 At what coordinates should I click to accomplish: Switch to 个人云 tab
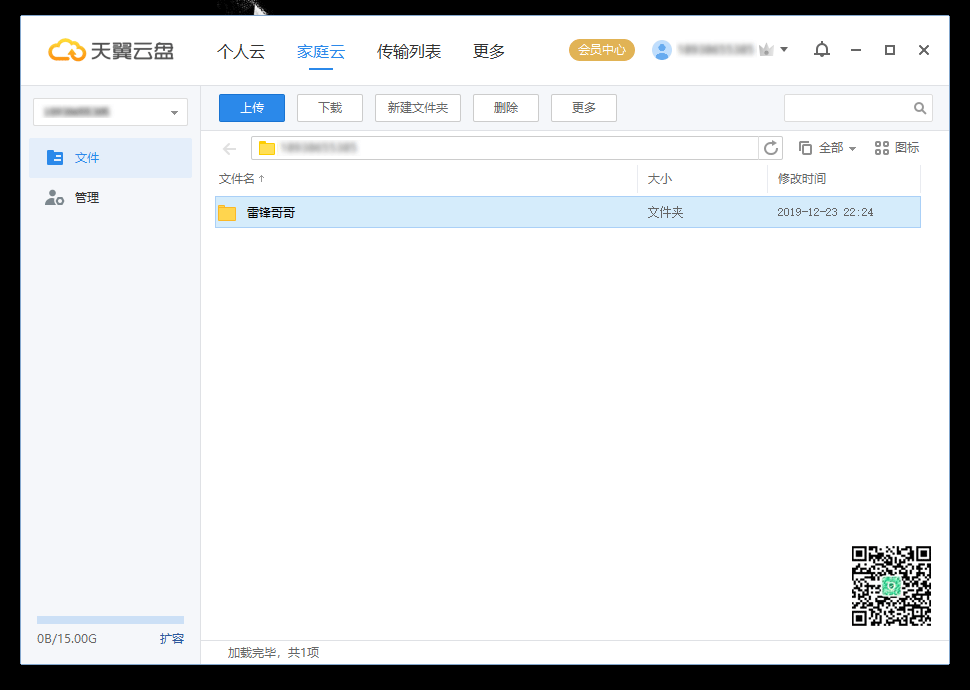click(x=241, y=52)
